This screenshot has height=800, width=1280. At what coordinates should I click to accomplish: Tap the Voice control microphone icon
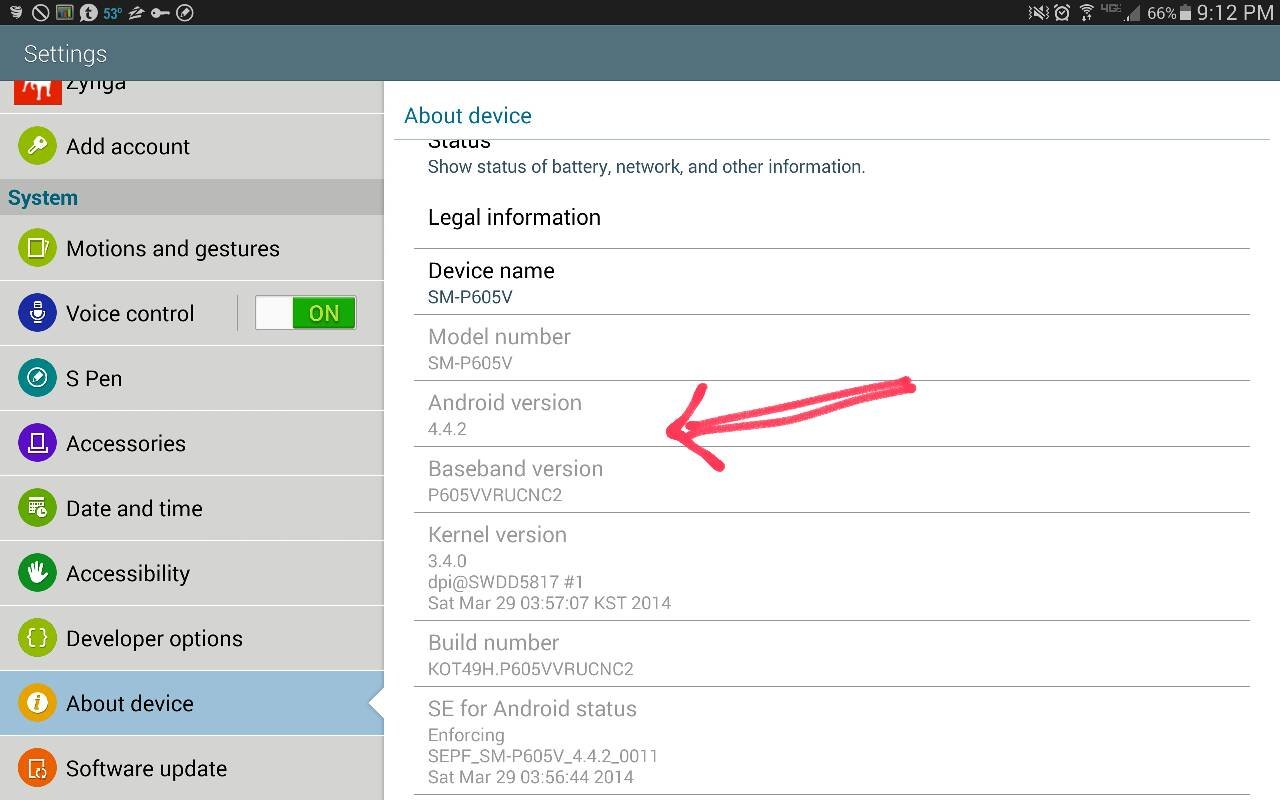click(37, 313)
